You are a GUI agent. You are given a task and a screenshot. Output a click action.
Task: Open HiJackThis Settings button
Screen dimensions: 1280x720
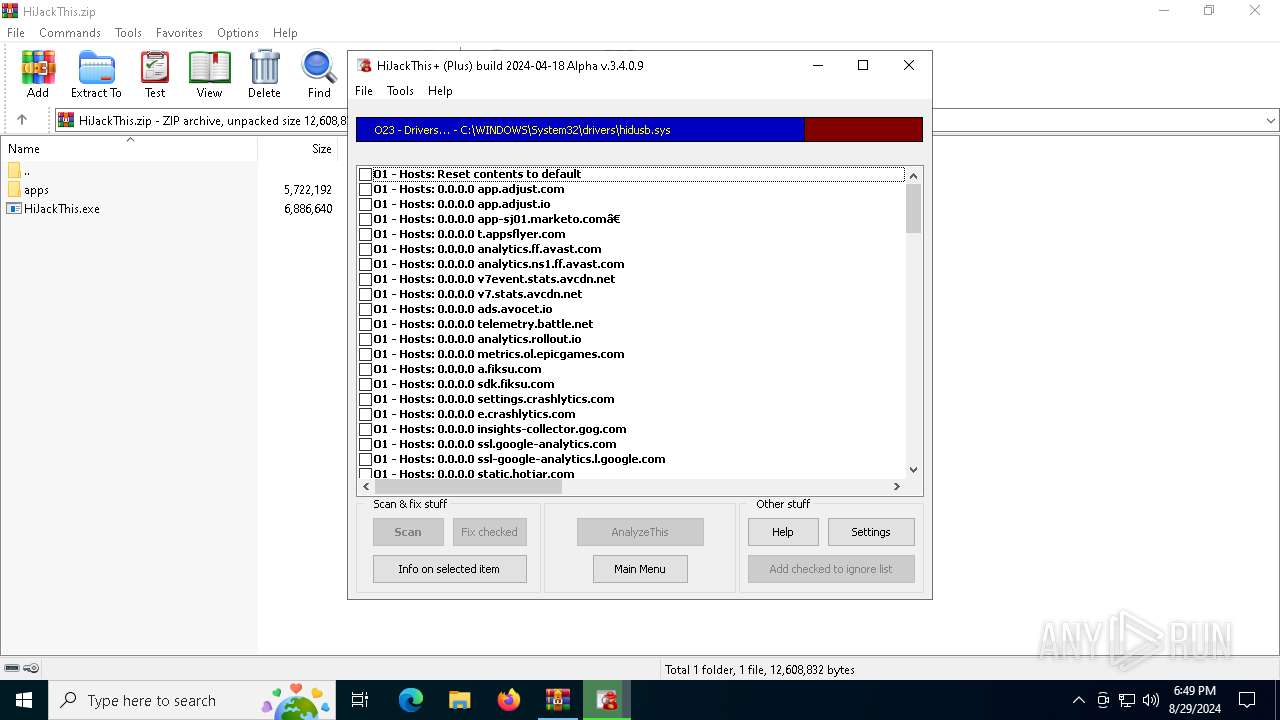coord(871,532)
